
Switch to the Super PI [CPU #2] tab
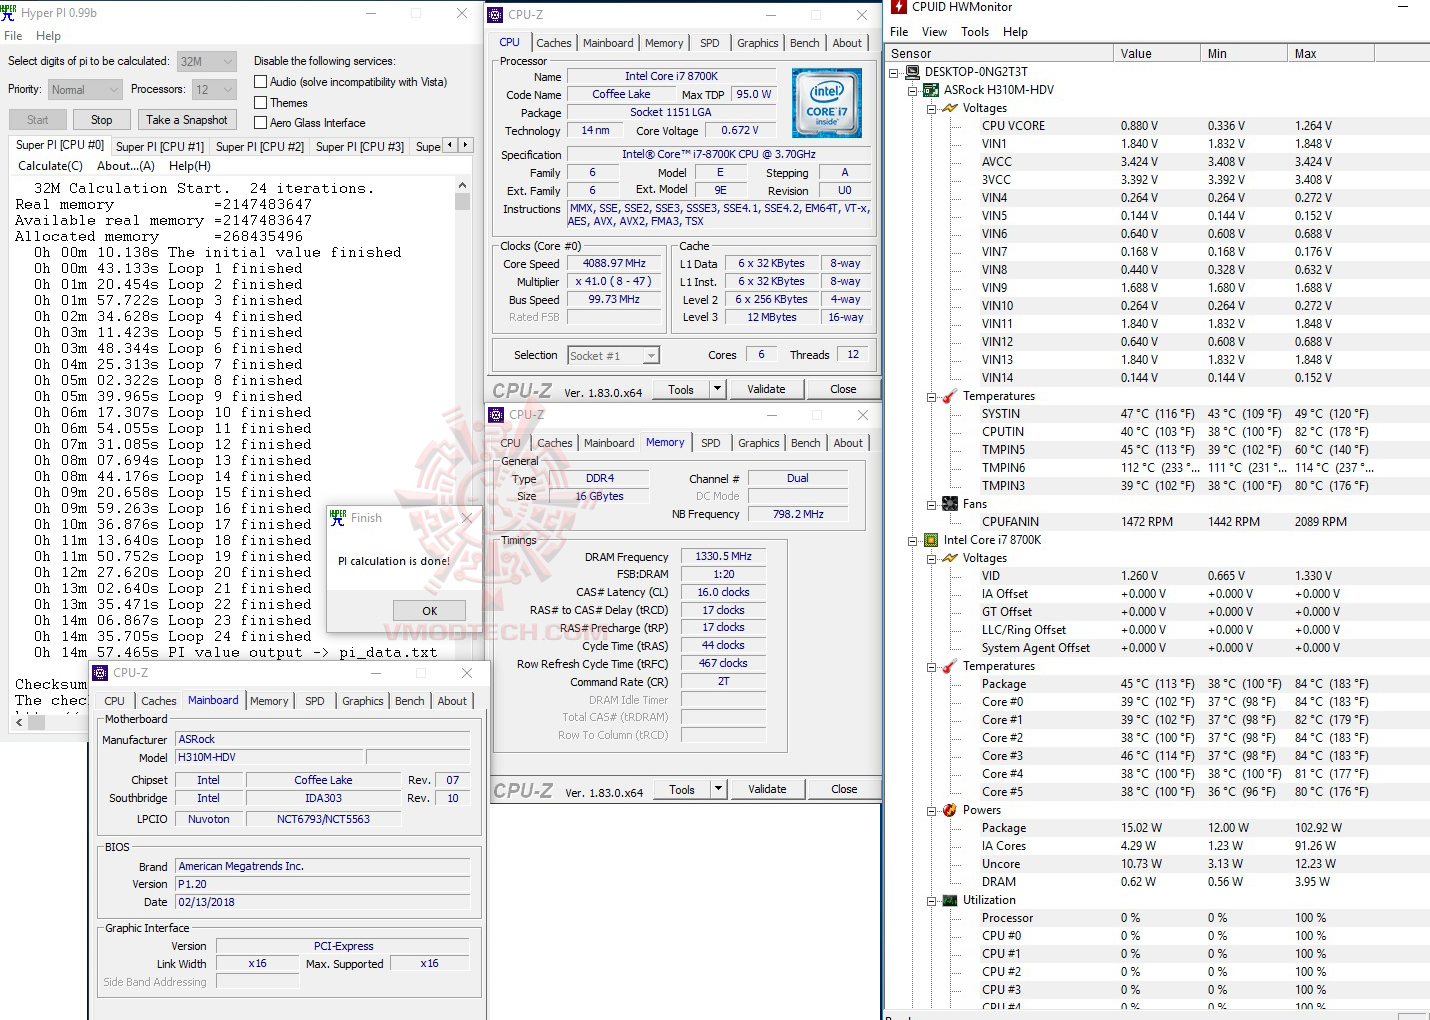[x=260, y=147]
